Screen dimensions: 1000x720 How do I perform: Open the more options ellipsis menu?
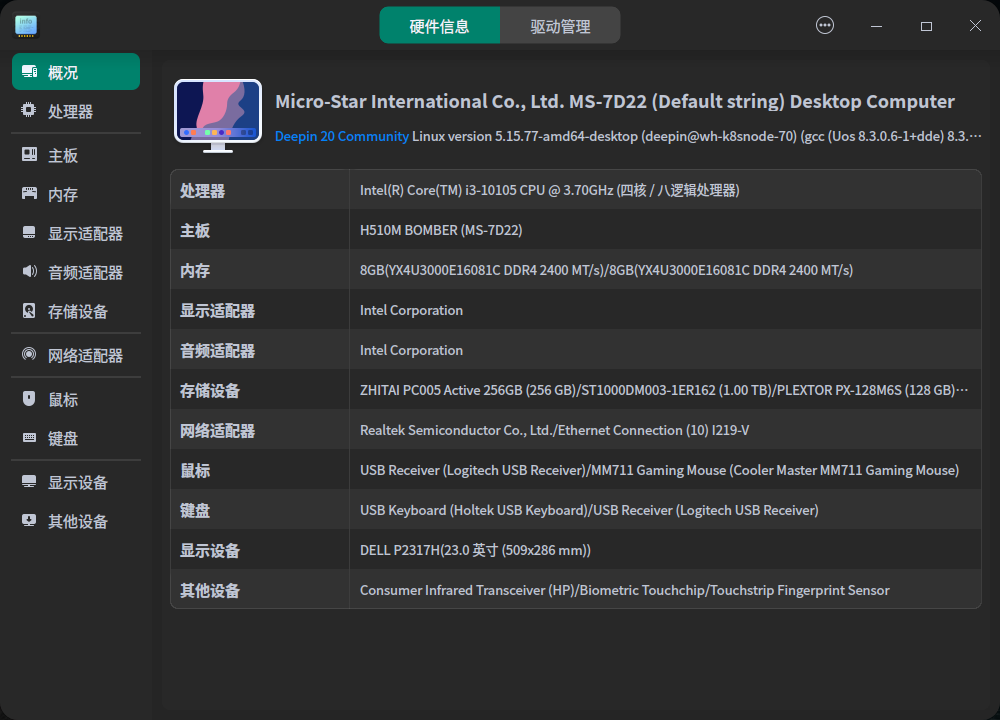[824, 25]
